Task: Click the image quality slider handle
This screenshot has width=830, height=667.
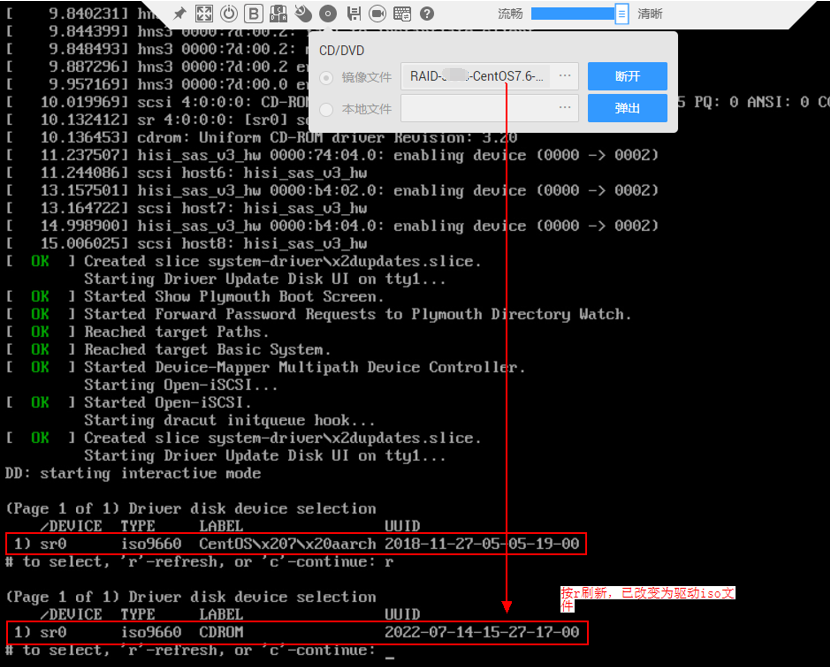Action: tap(622, 14)
